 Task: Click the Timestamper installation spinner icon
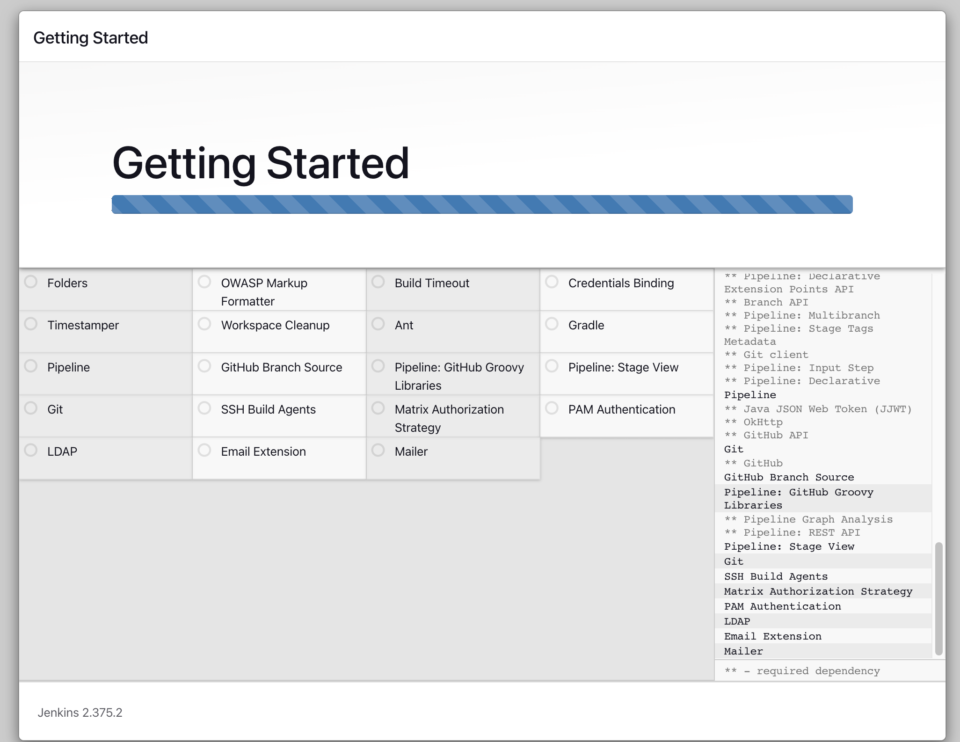pyautogui.click(x=32, y=325)
